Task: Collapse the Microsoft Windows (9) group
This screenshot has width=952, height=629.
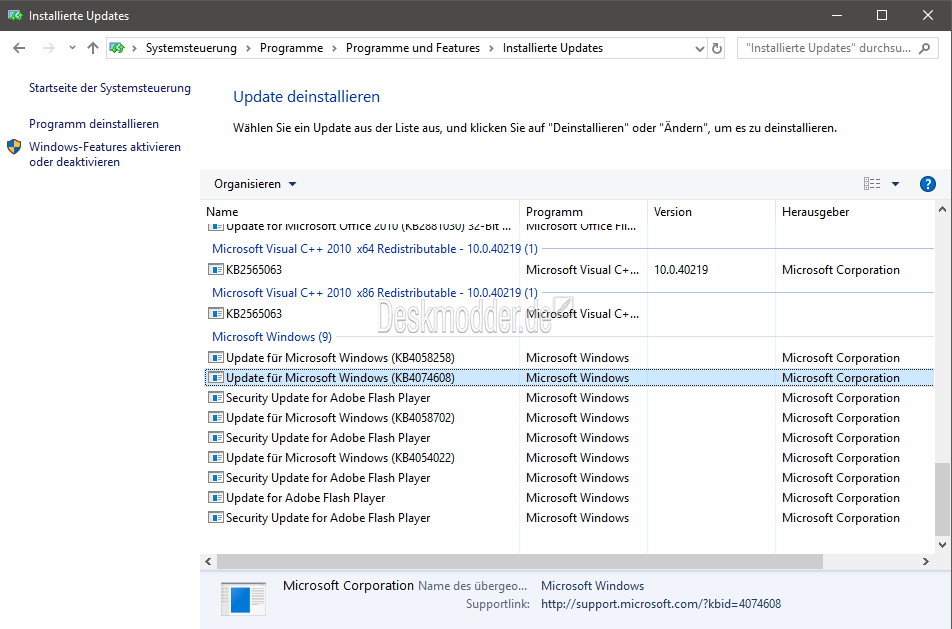Action: point(272,337)
